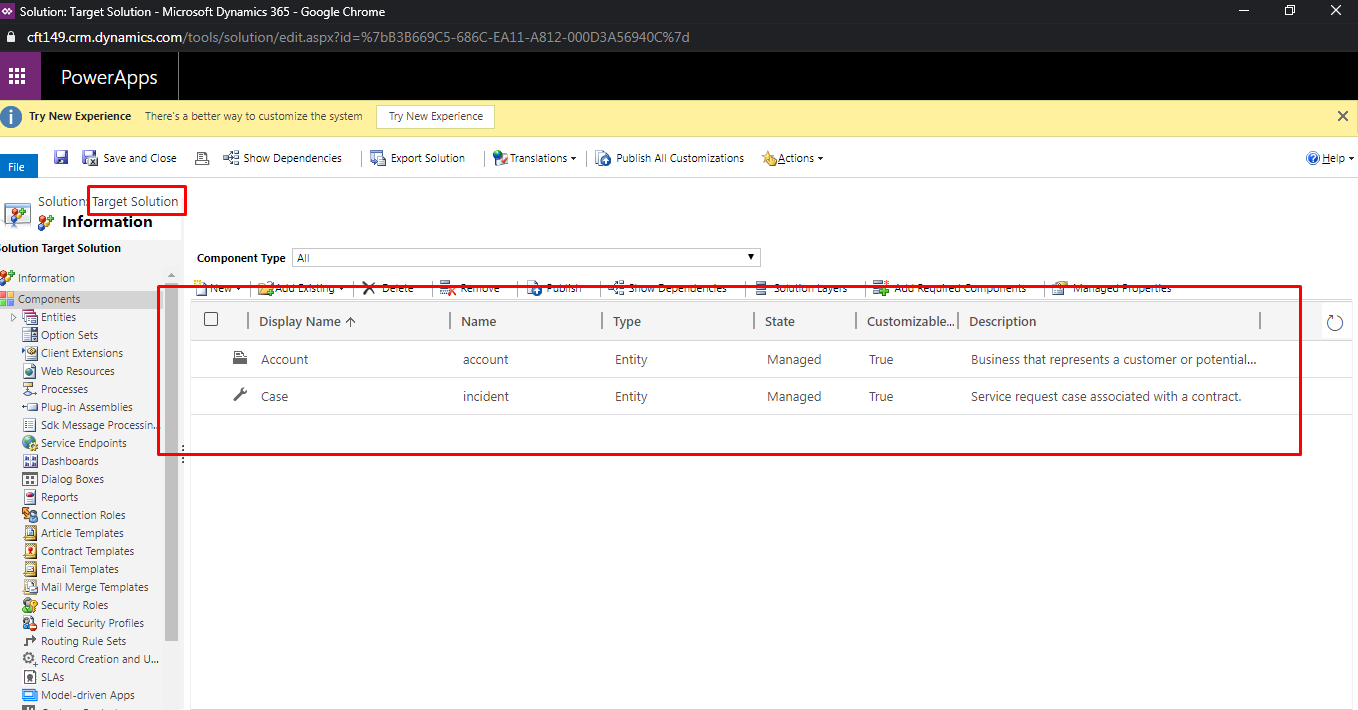Viewport: 1358px width, 710px height.
Task: Click the Routing Rule Sets icon
Action: click(30, 641)
